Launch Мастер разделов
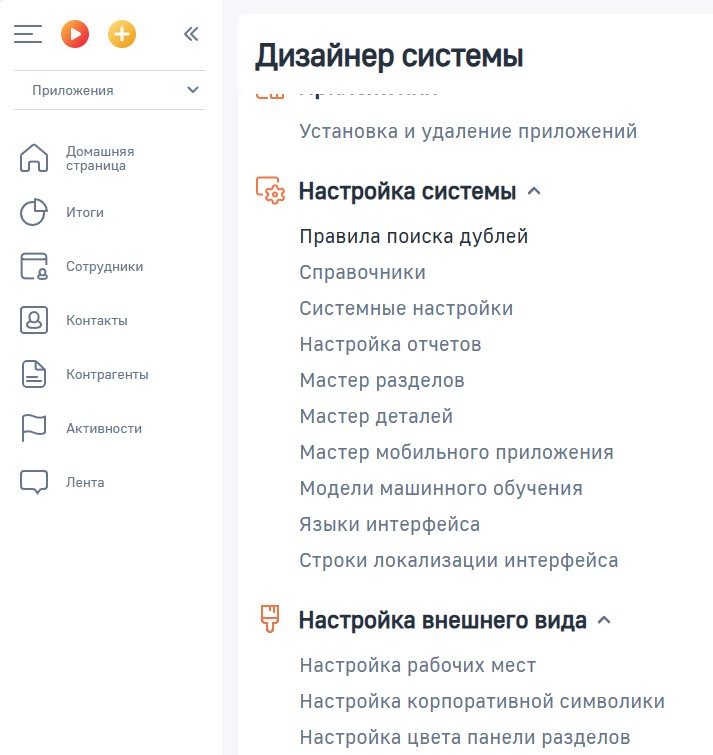 (x=381, y=381)
